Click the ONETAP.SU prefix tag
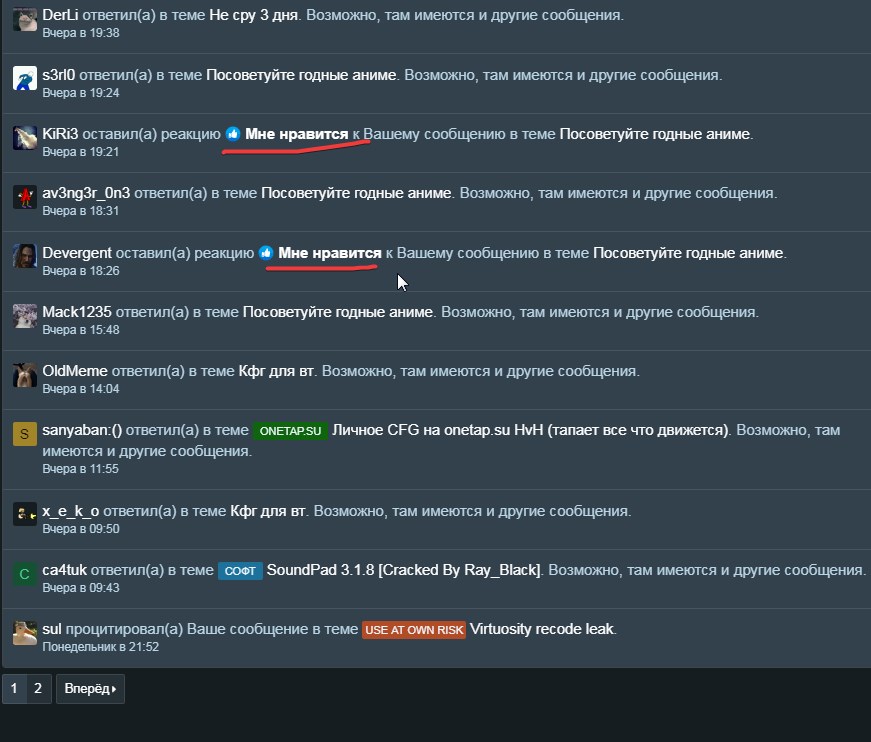 (290, 431)
